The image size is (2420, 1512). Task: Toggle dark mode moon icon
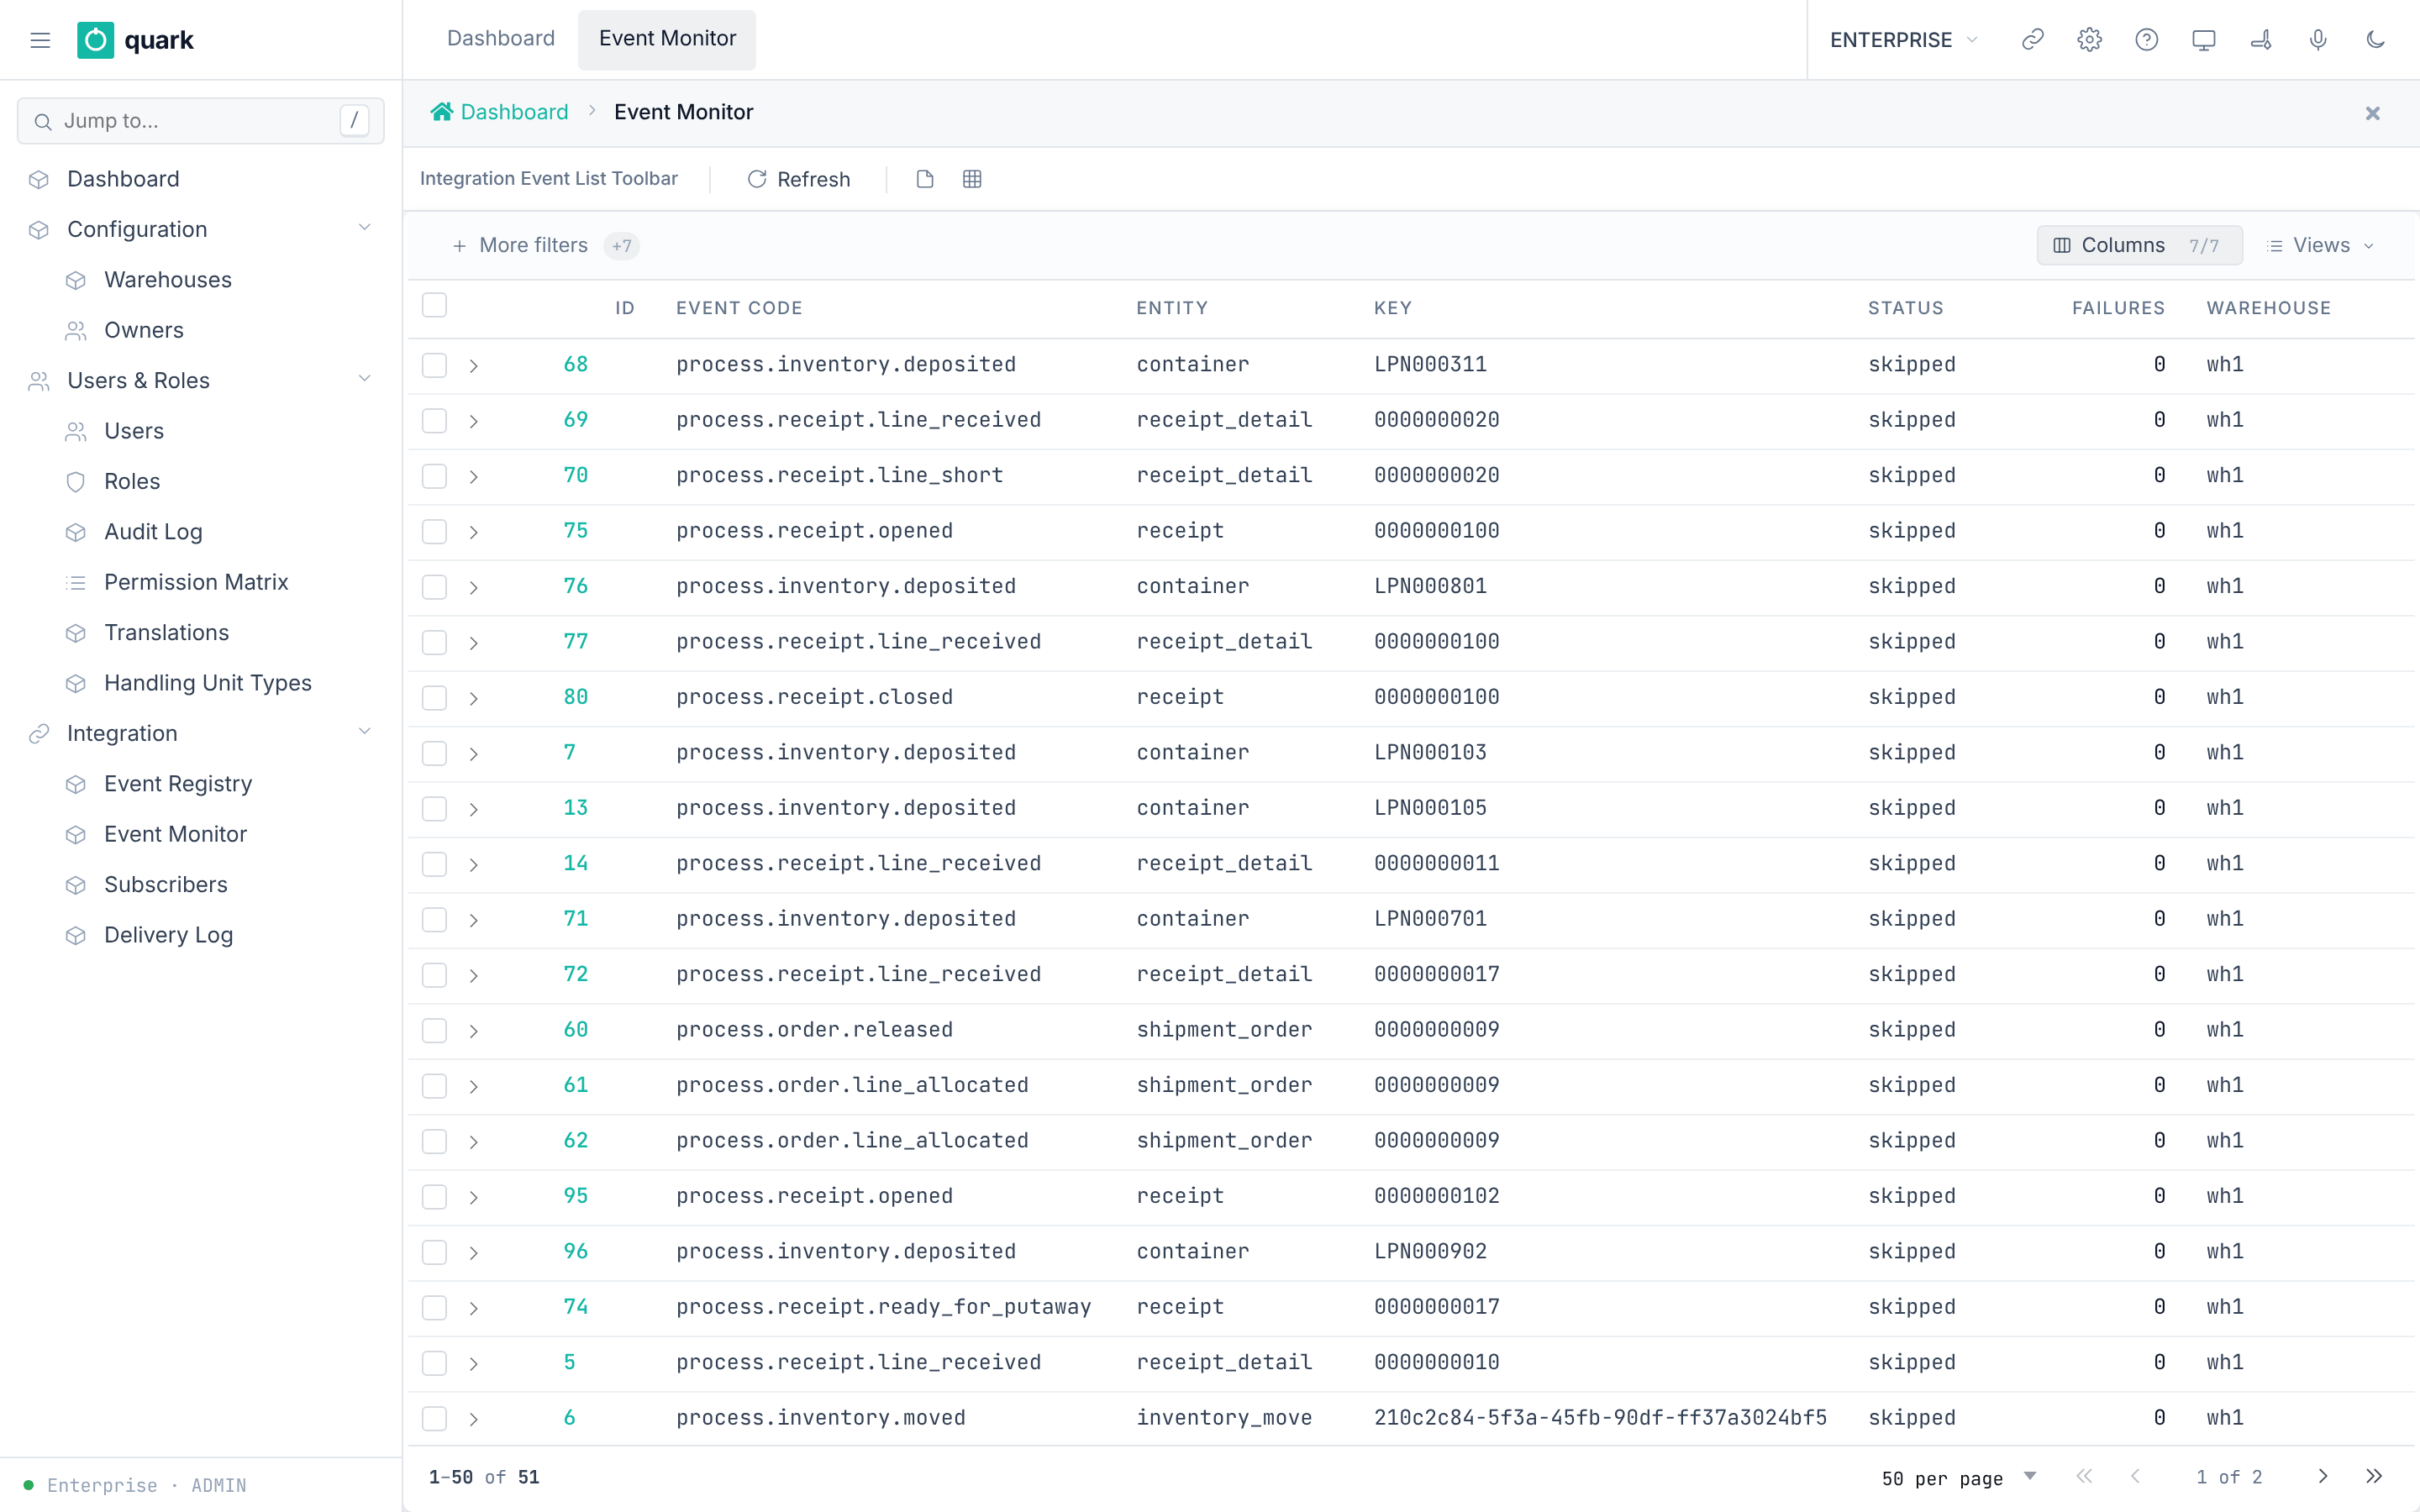(x=2375, y=40)
